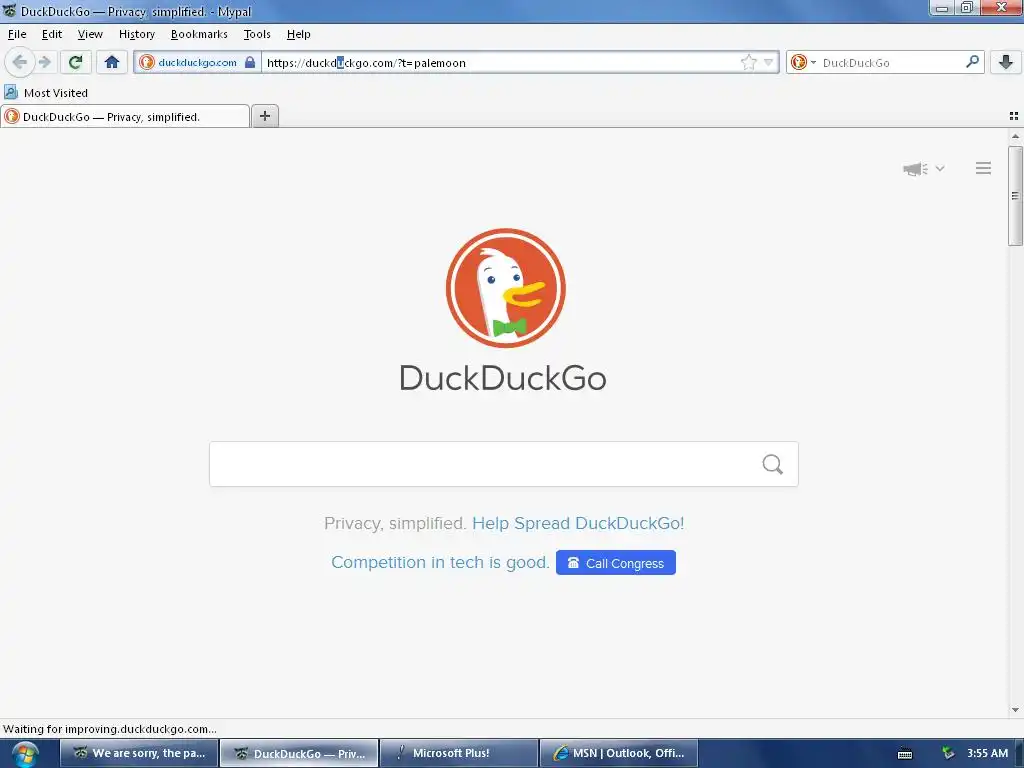Click the DuckDuckGo — Priv... taskbar button
This screenshot has height=768, width=1024.
pos(299,753)
